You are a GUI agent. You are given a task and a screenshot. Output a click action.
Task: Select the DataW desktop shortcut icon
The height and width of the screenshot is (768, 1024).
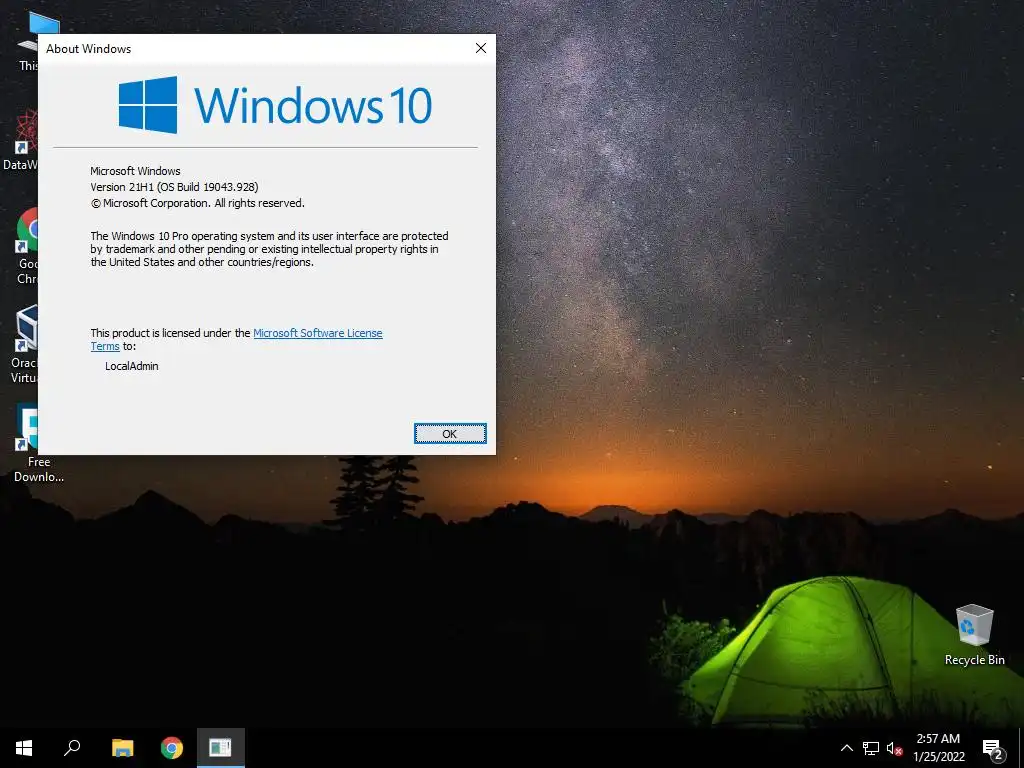[20, 140]
